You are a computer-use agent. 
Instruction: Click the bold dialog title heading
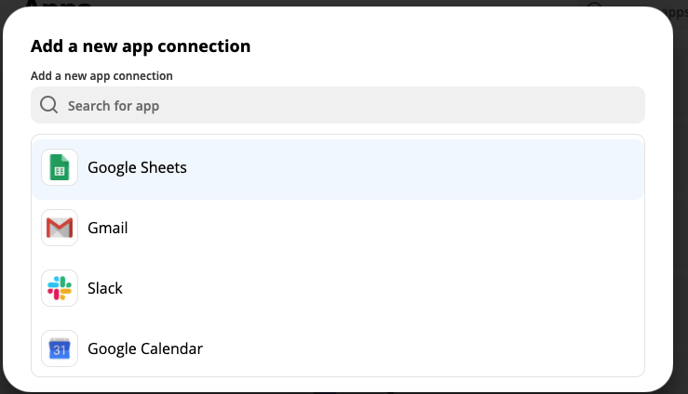tap(140, 47)
